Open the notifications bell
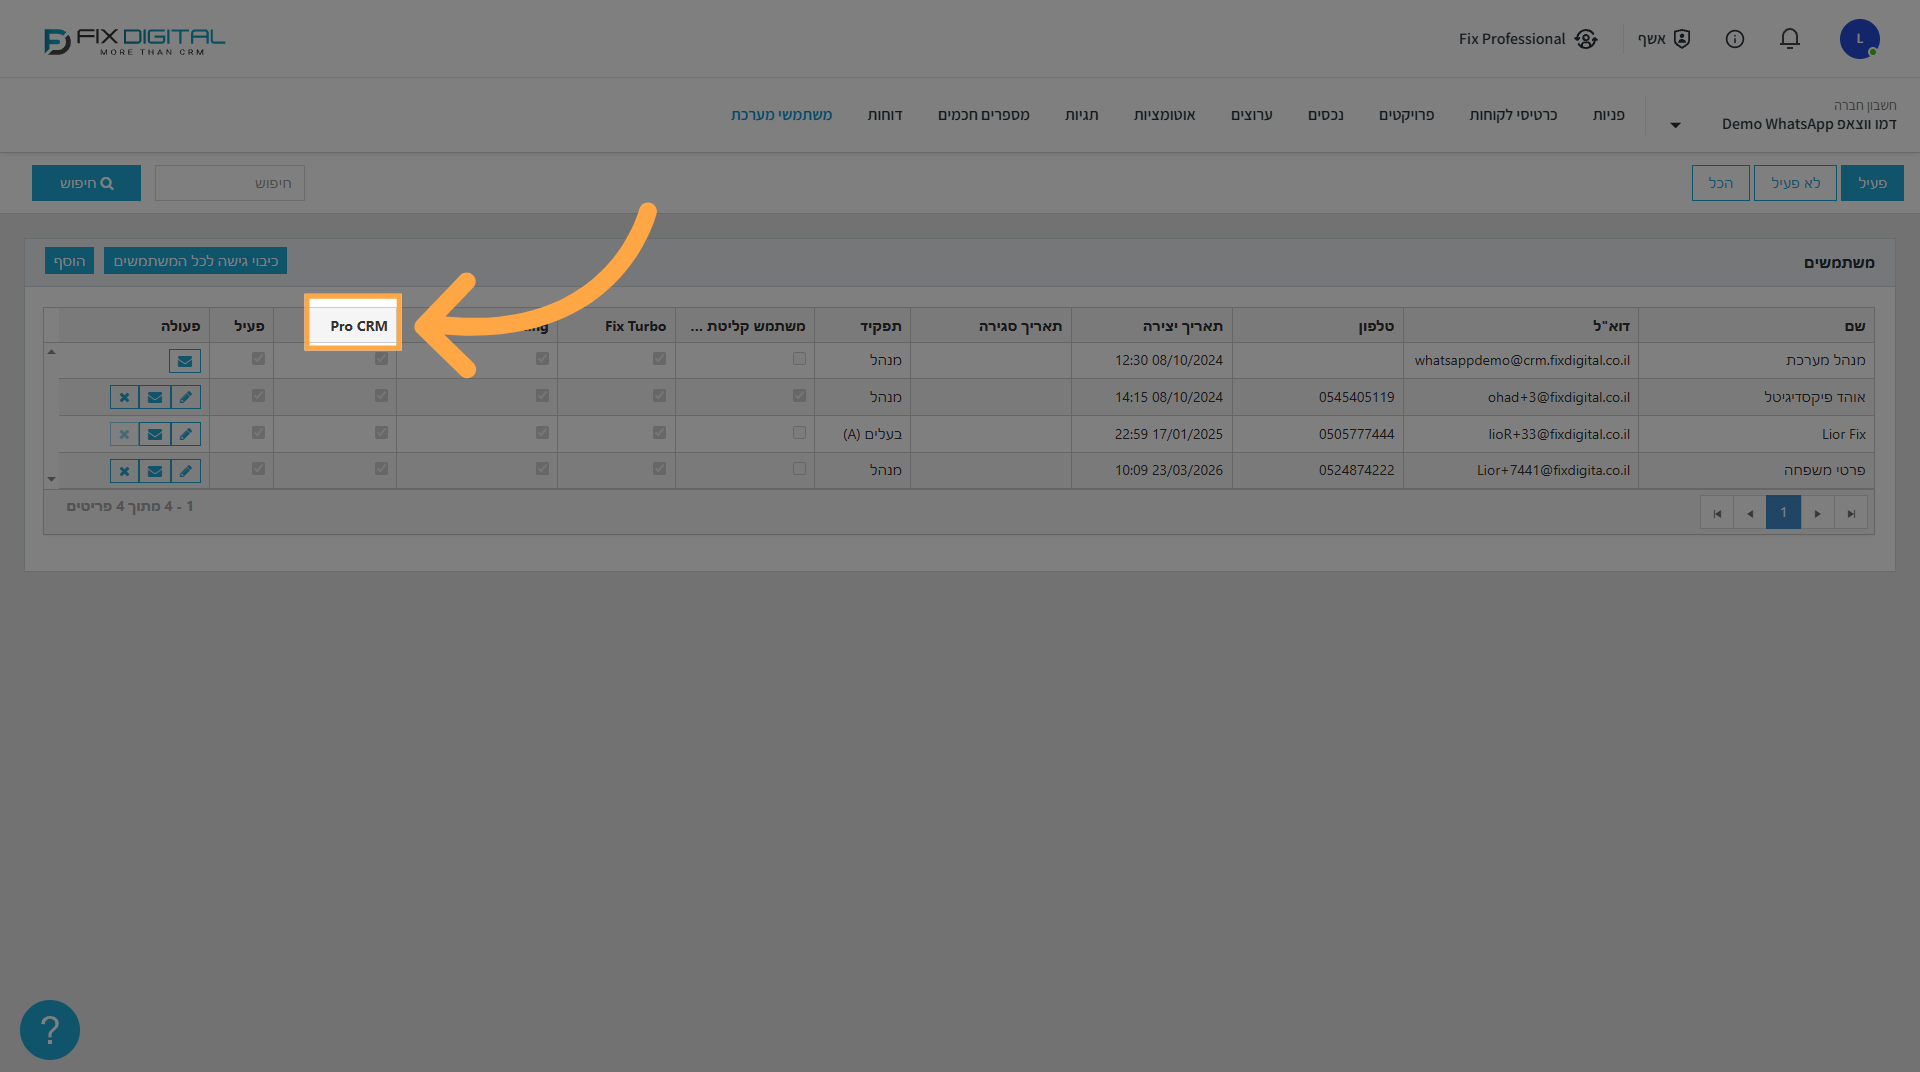This screenshot has width=1920, height=1072. [x=1790, y=39]
